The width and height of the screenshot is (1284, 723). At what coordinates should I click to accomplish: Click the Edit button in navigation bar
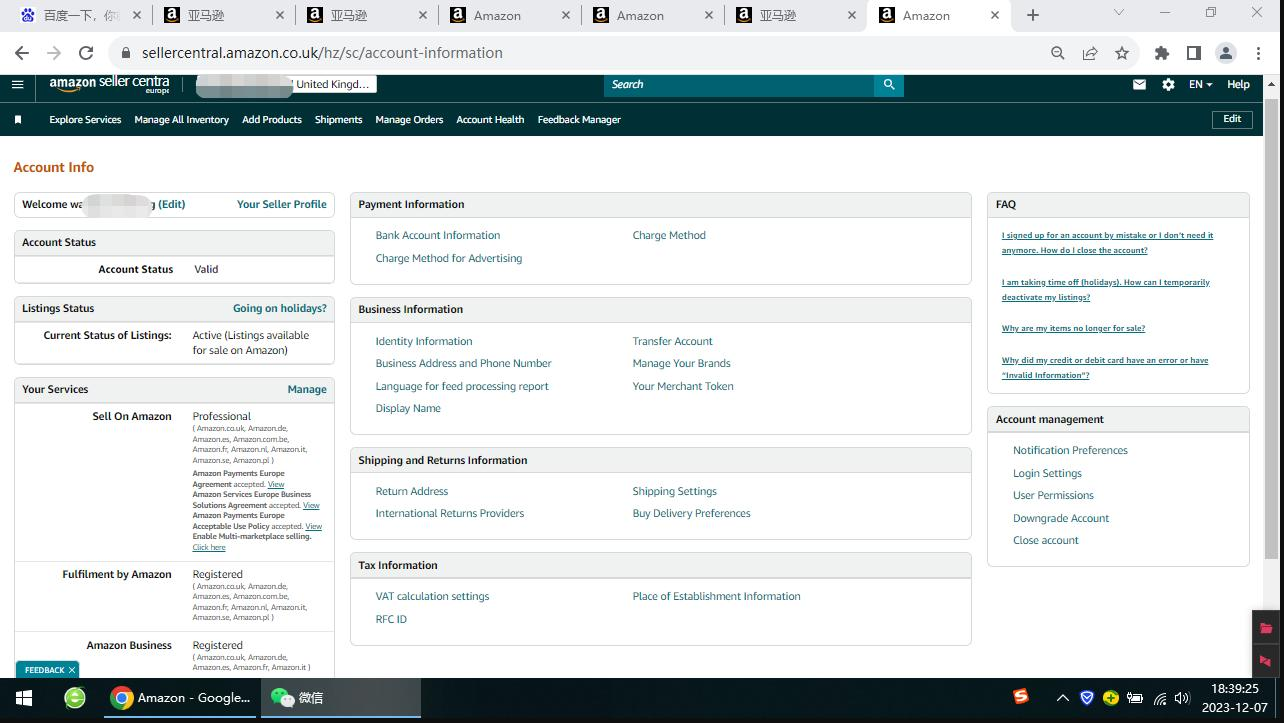click(x=1232, y=119)
